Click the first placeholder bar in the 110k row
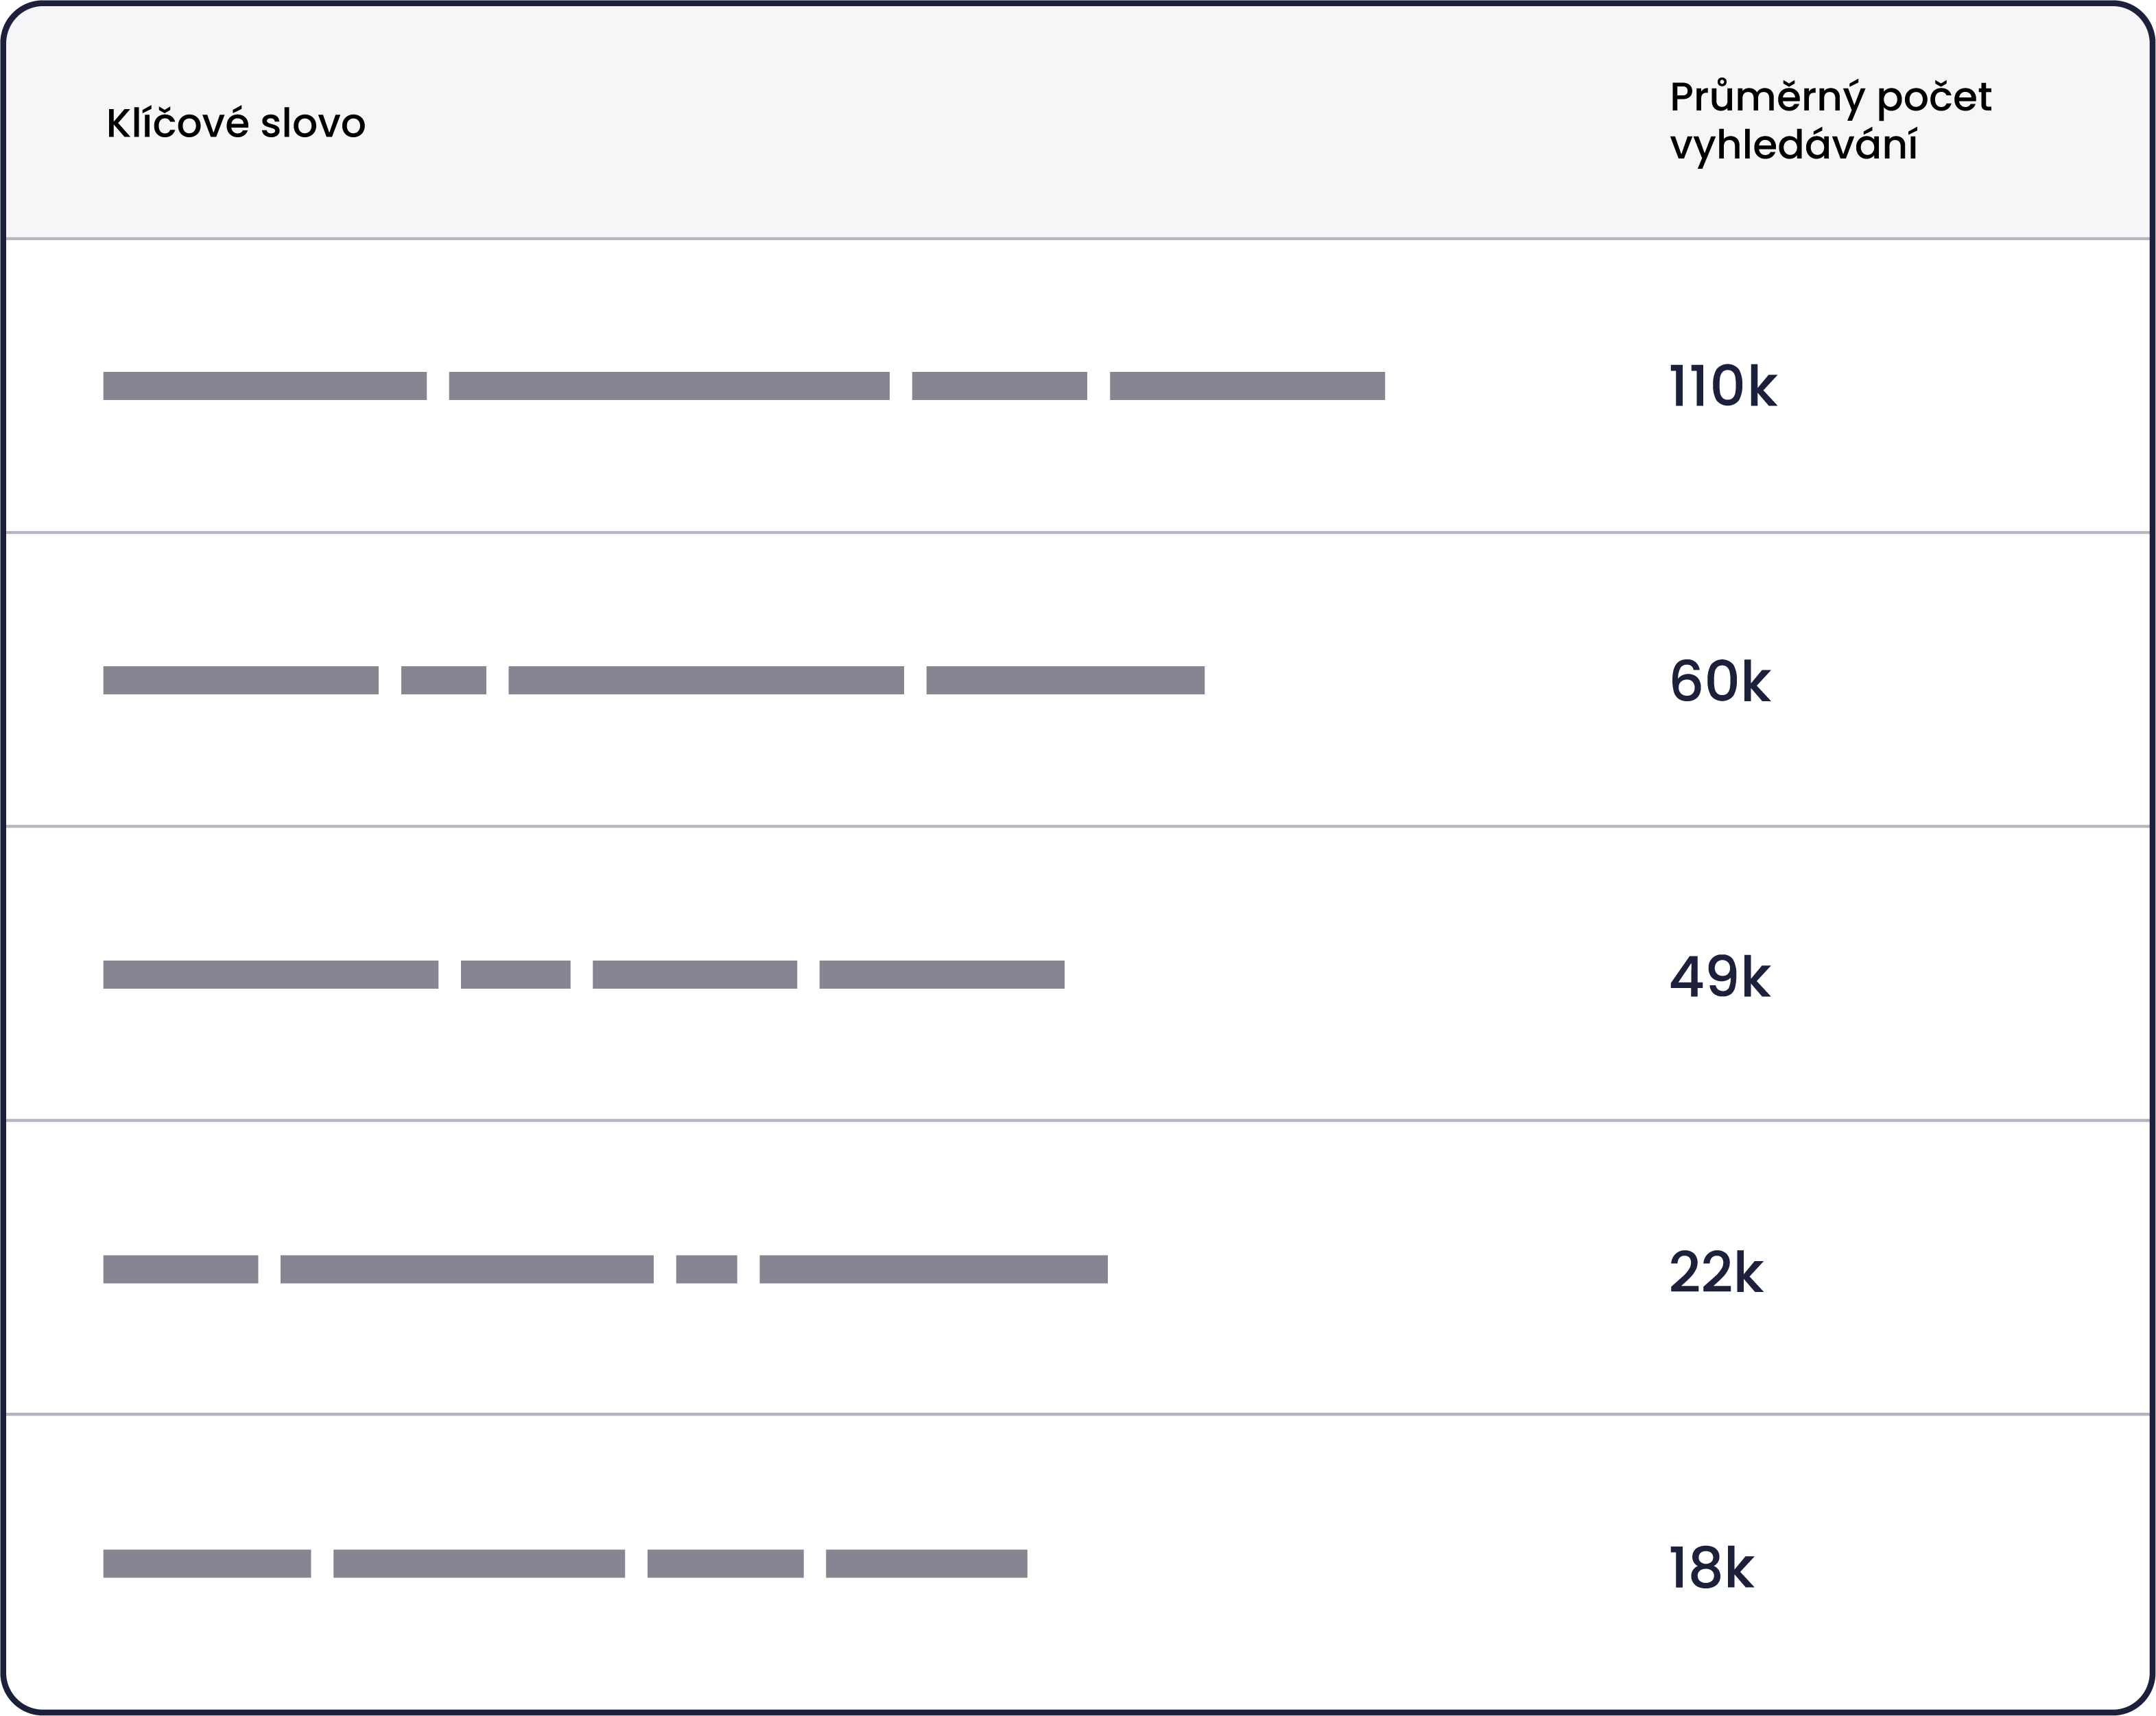 pyautogui.click(x=265, y=386)
